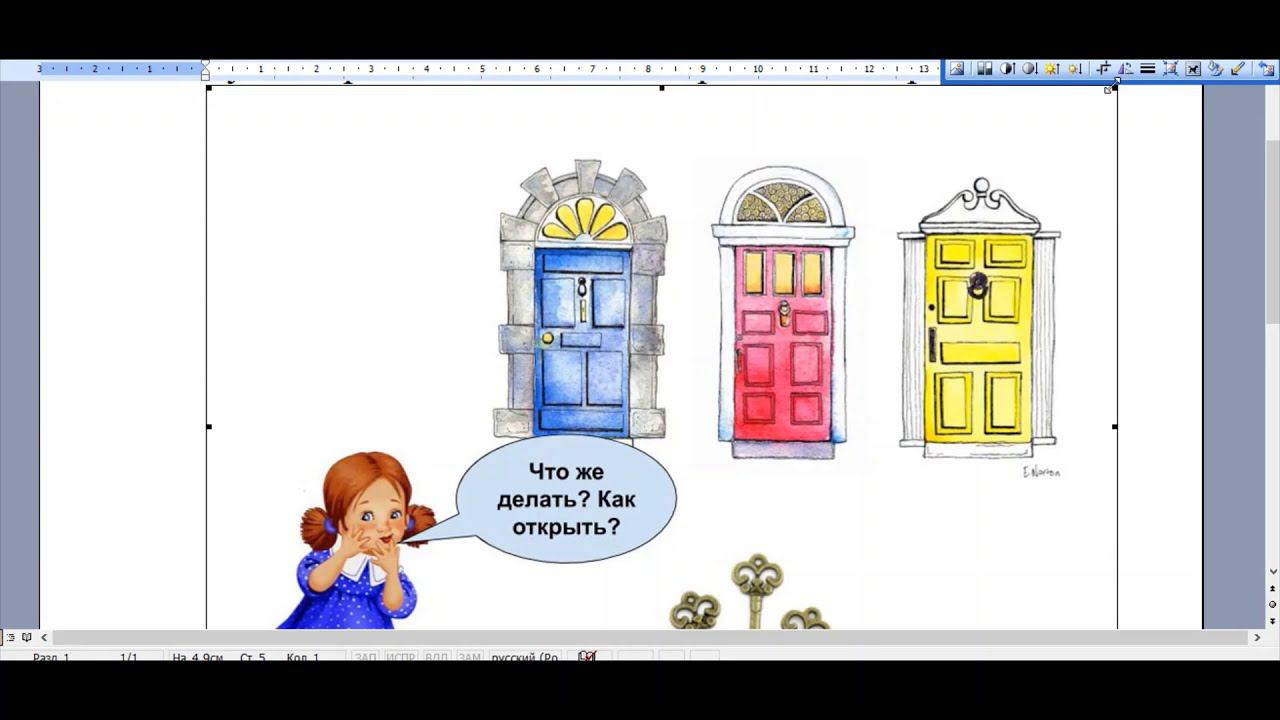Click the More Brightness sun icon
Viewport: 1280px width, 720px height.
click(x=1052, y=69)
